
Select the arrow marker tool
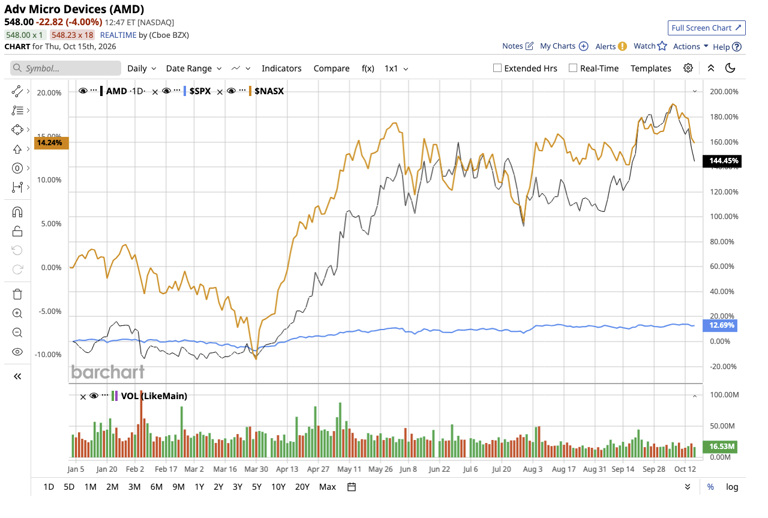[17, 149]
